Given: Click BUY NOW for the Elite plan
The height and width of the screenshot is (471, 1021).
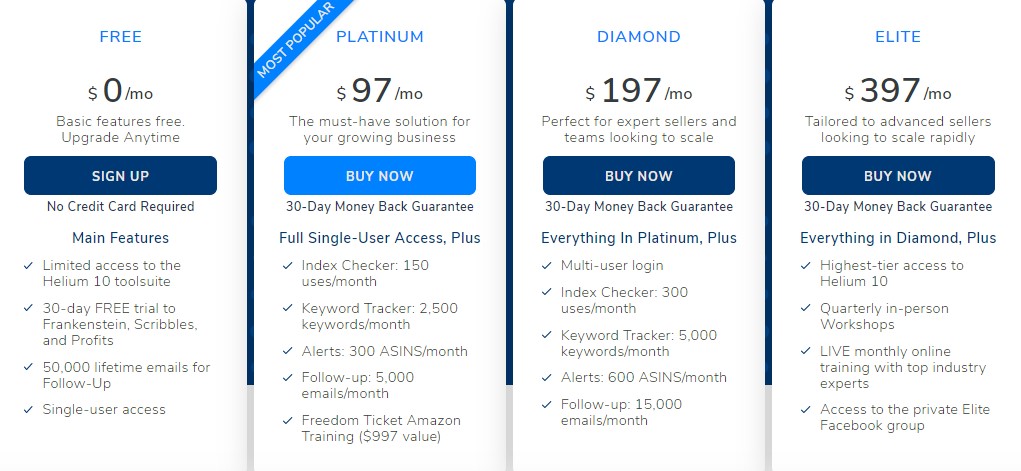Looking at the screenshot, I should (898, 175).
